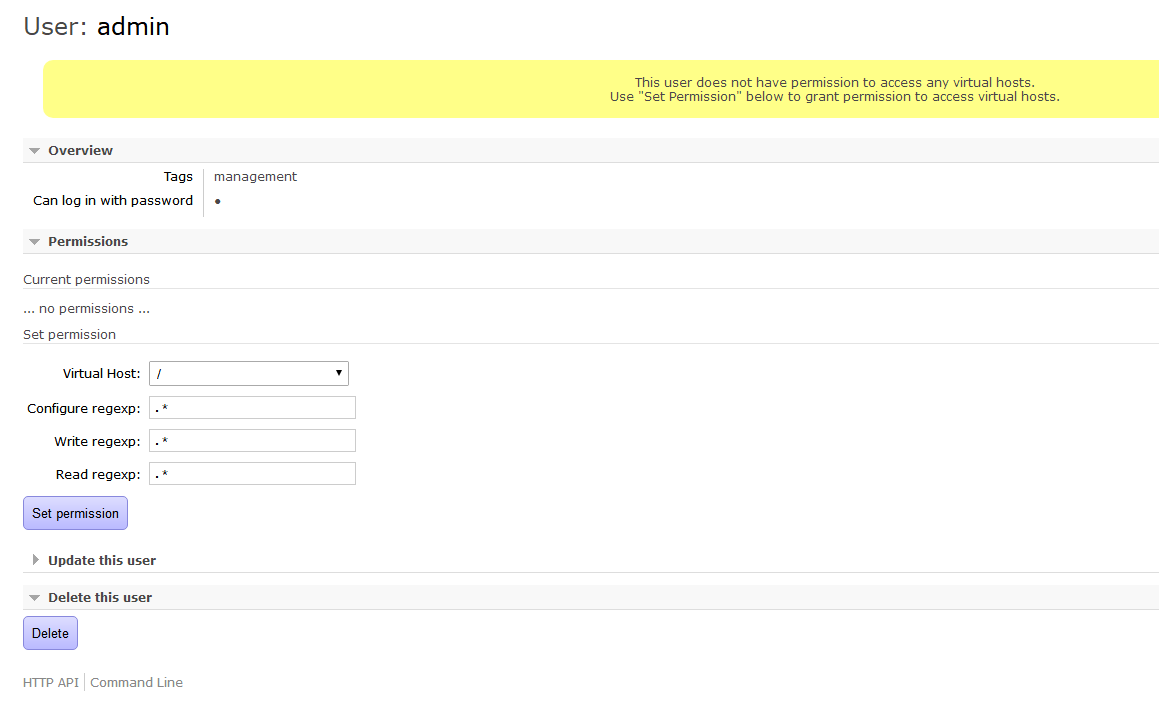Click the yellow no-permission warning banner

[x=600, y=89]
